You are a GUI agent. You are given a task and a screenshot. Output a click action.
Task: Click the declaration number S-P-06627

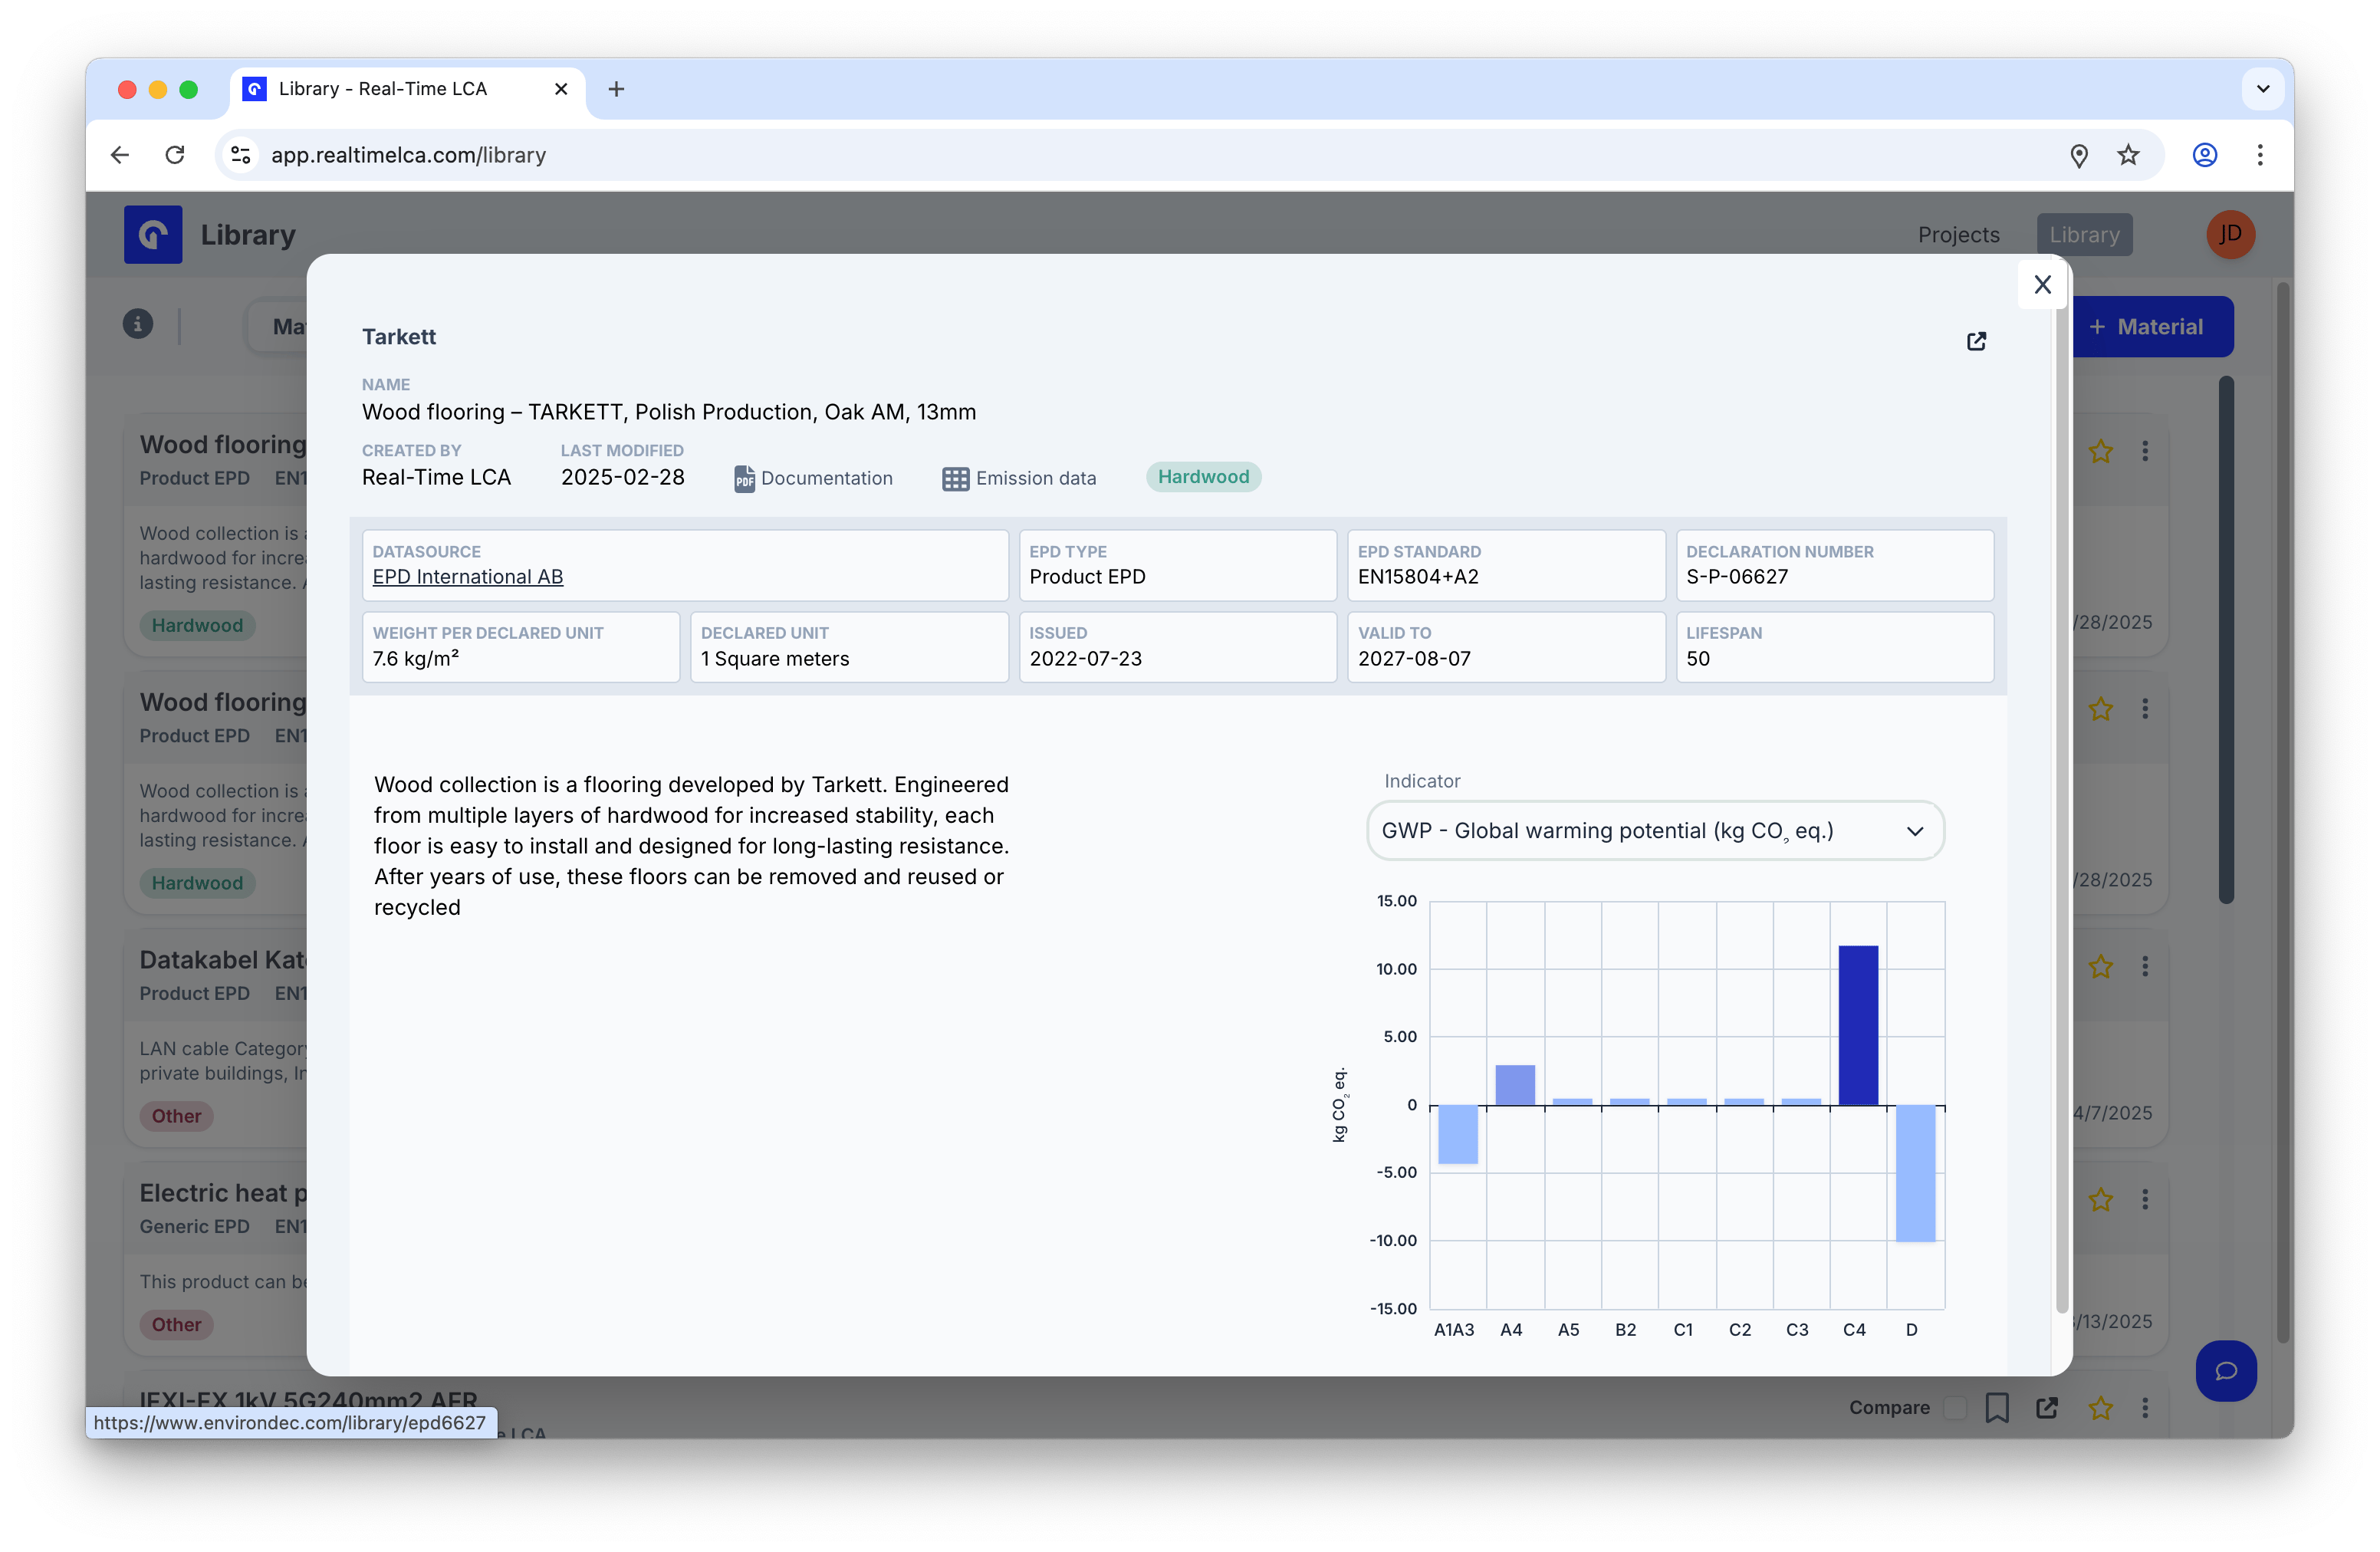click(x=1737, y=577)
